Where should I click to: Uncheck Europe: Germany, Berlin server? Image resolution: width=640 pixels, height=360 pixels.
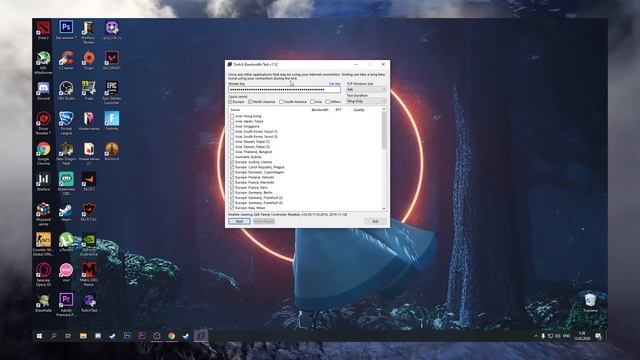pos(232,193)
